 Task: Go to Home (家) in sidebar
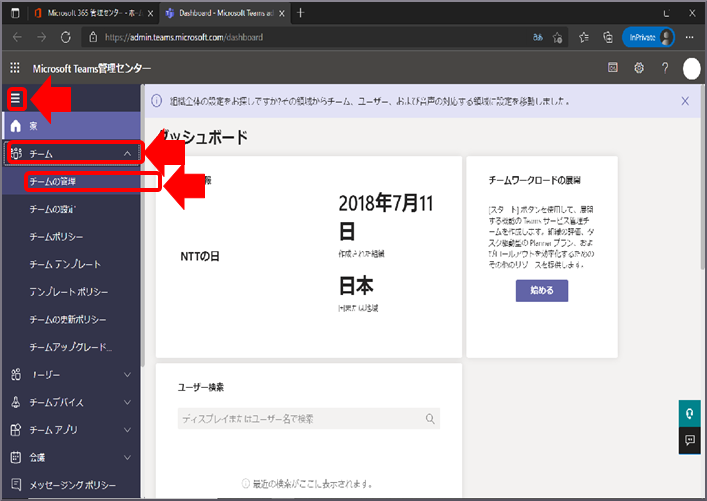click(71, 126)
